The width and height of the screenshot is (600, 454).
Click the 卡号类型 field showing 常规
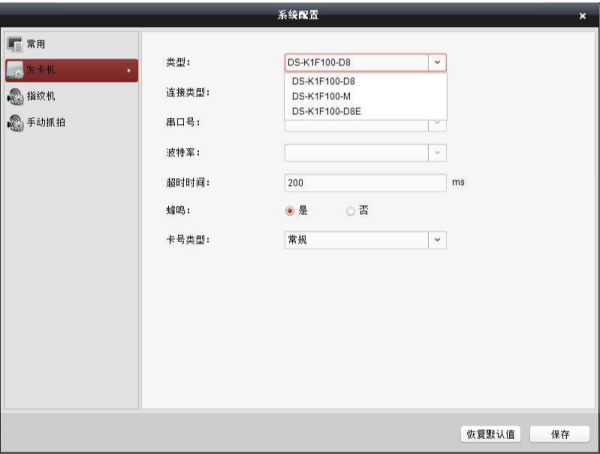(x=365, y=240)
